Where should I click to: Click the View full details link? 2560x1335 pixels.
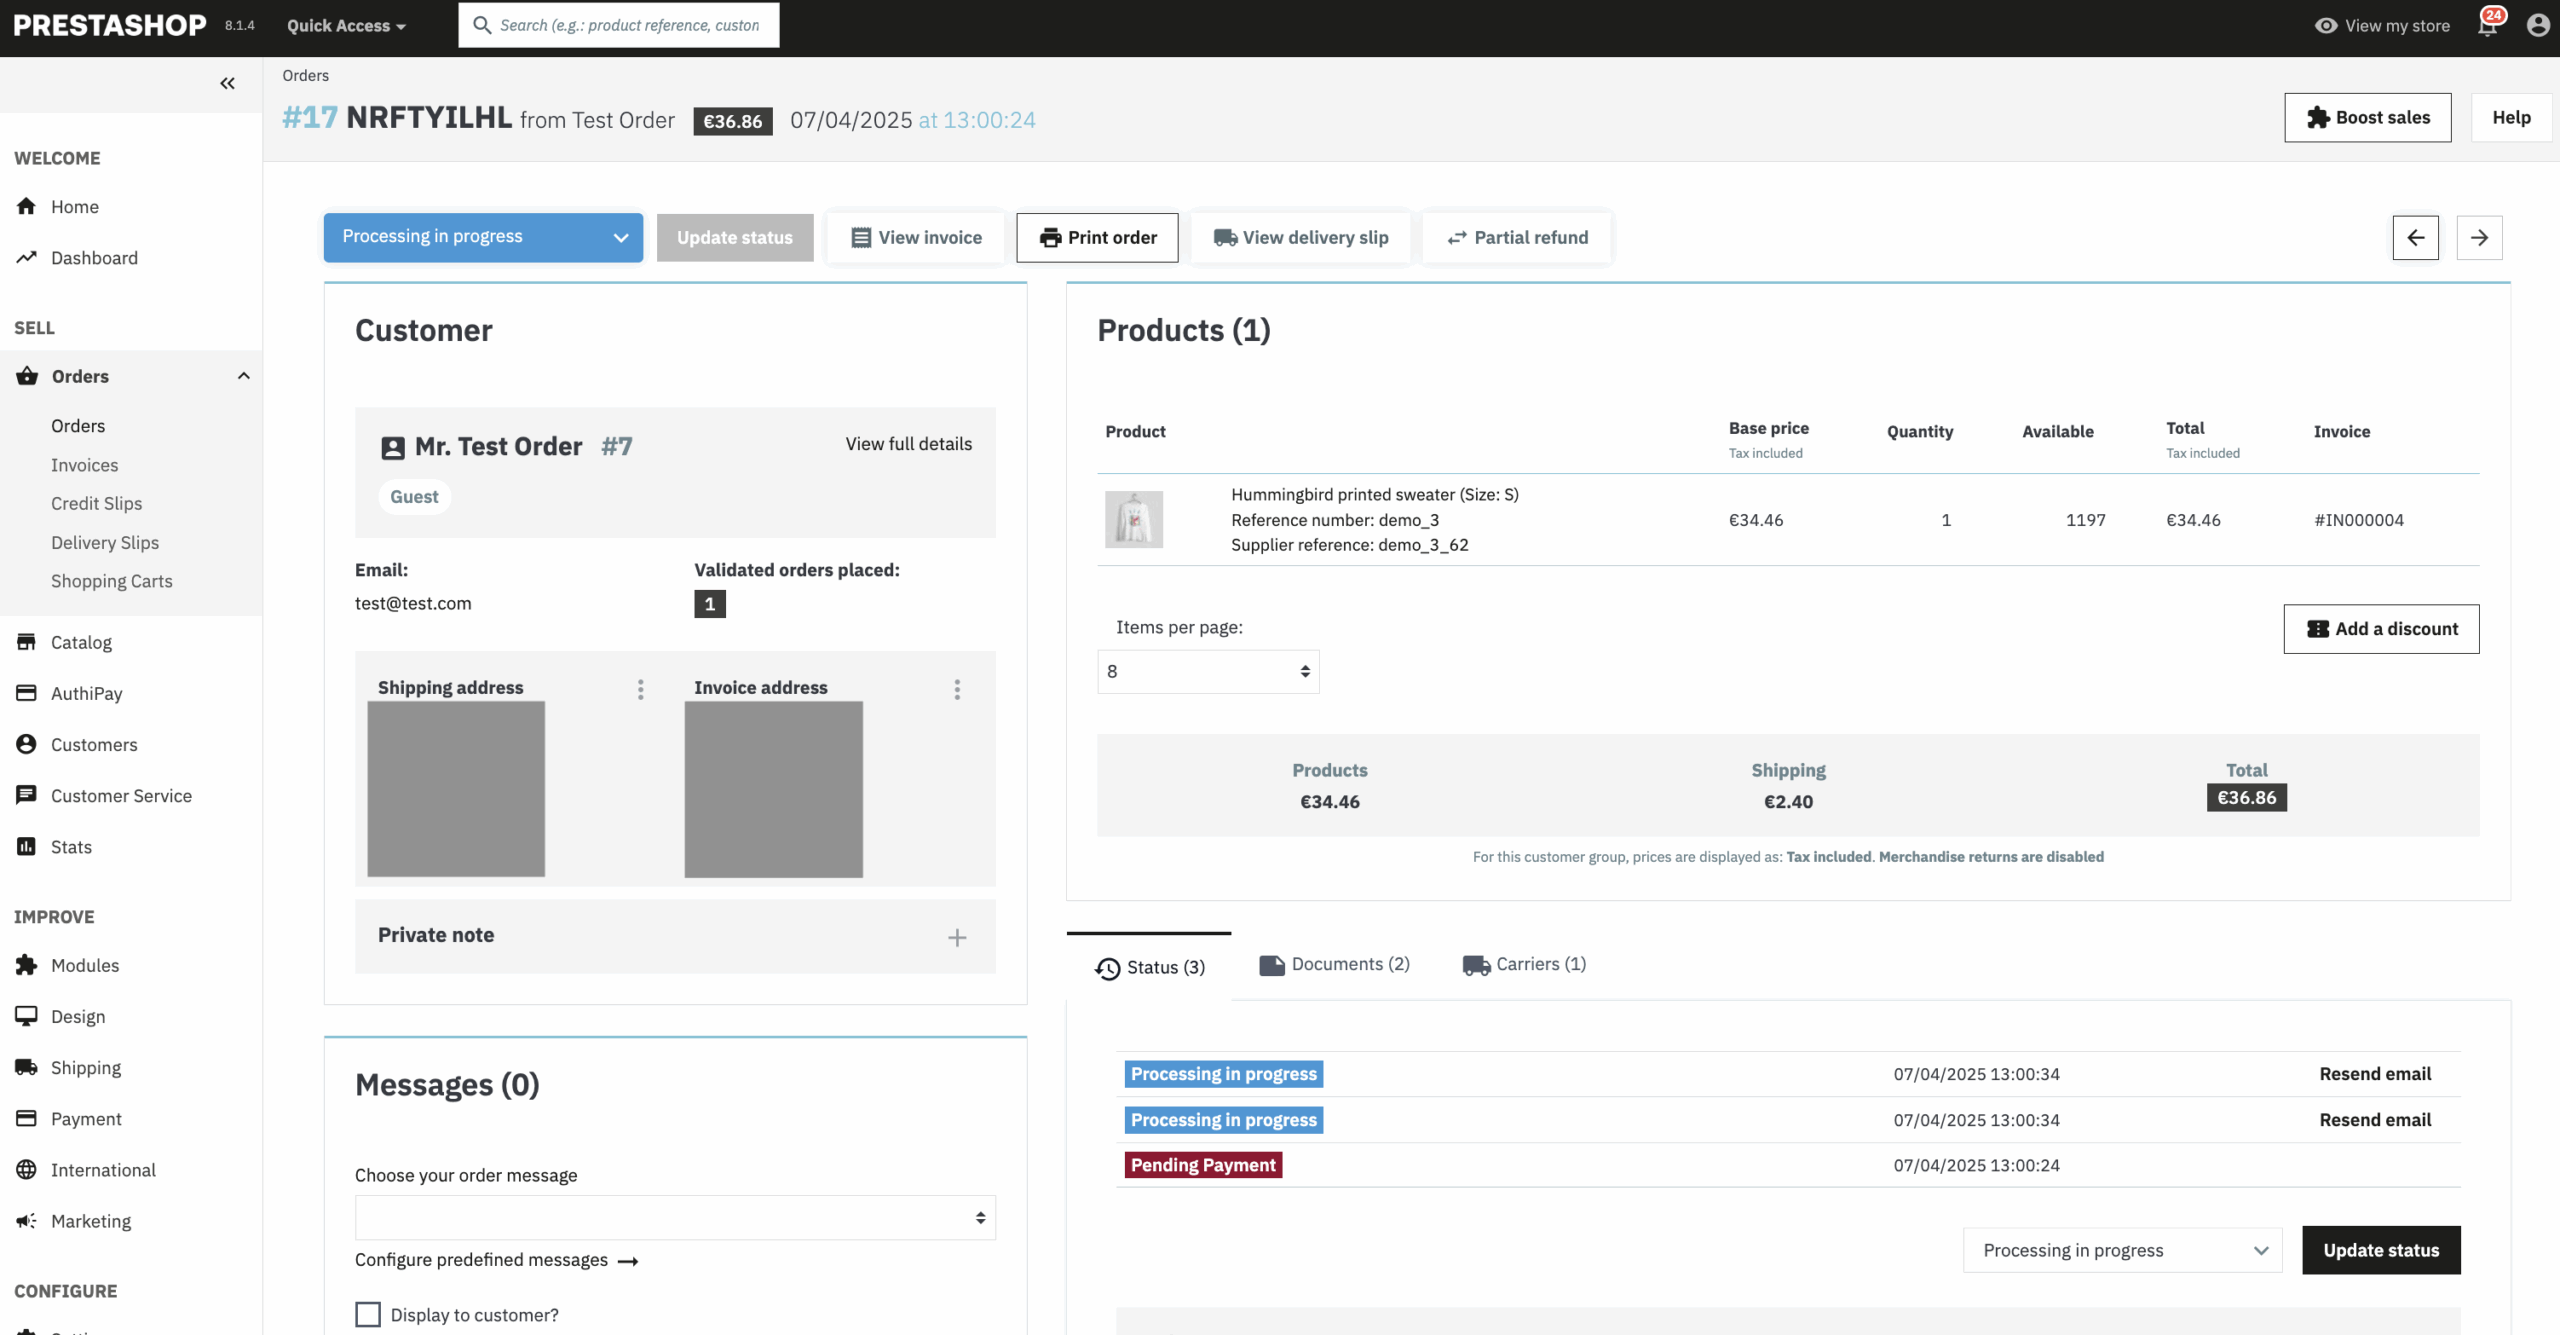[x=908, y=443]
